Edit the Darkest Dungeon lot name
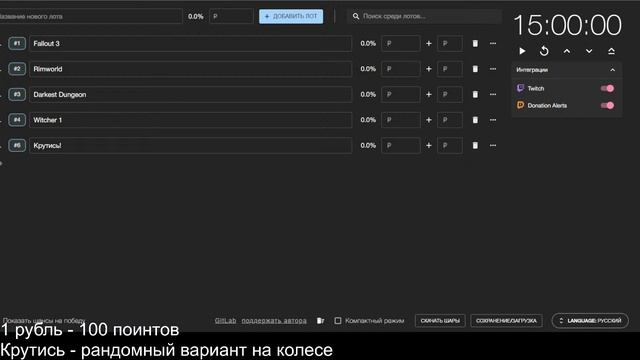 190,94
